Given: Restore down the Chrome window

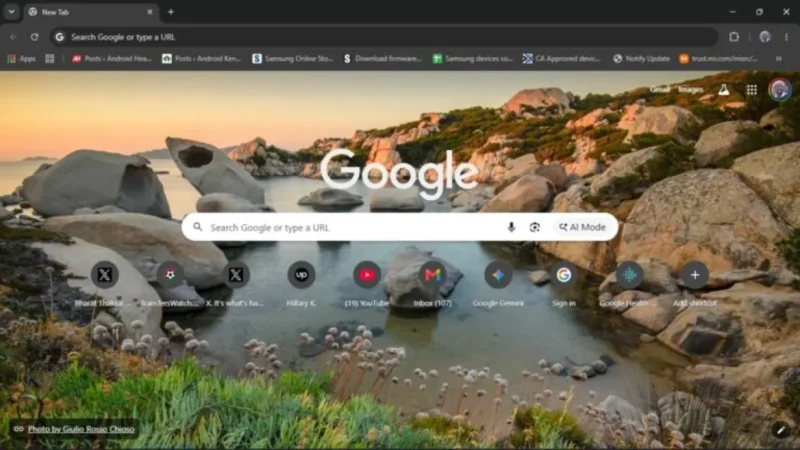Looking at the screenshot, I should (759, 12).
